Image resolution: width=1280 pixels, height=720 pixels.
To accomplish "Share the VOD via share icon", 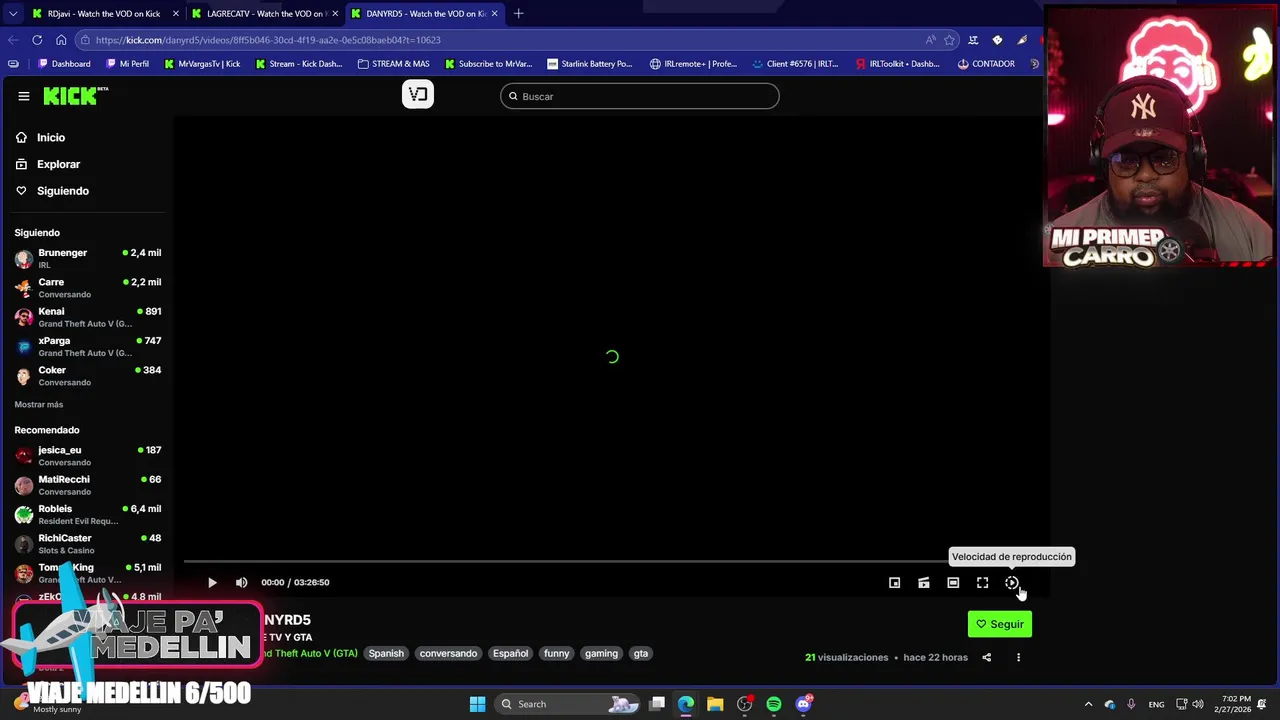I will point(986,657).
